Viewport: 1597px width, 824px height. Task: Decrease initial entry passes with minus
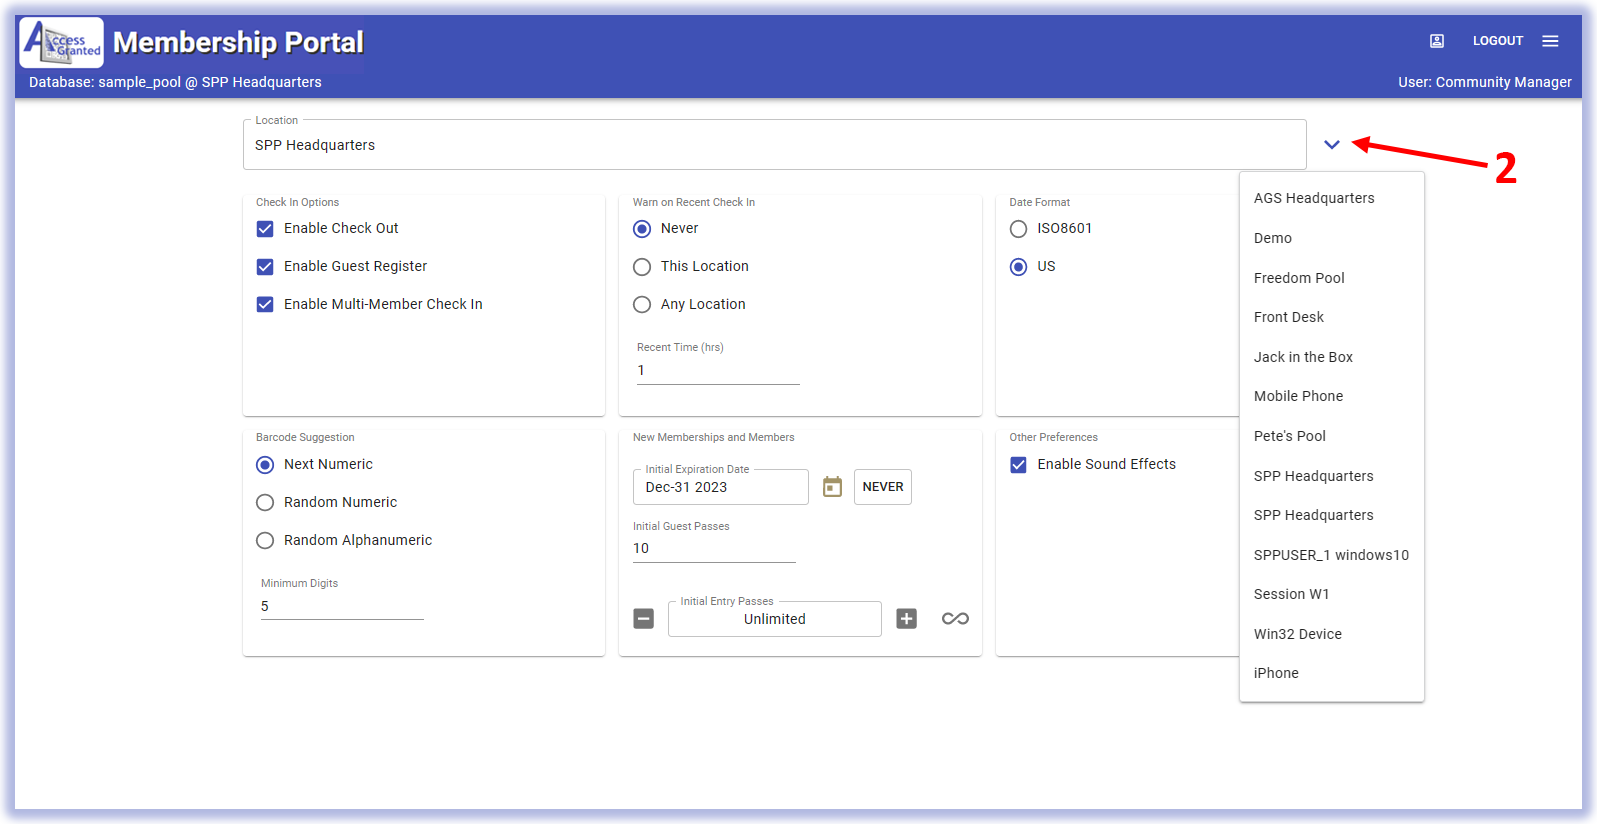[x=644, y=619]
